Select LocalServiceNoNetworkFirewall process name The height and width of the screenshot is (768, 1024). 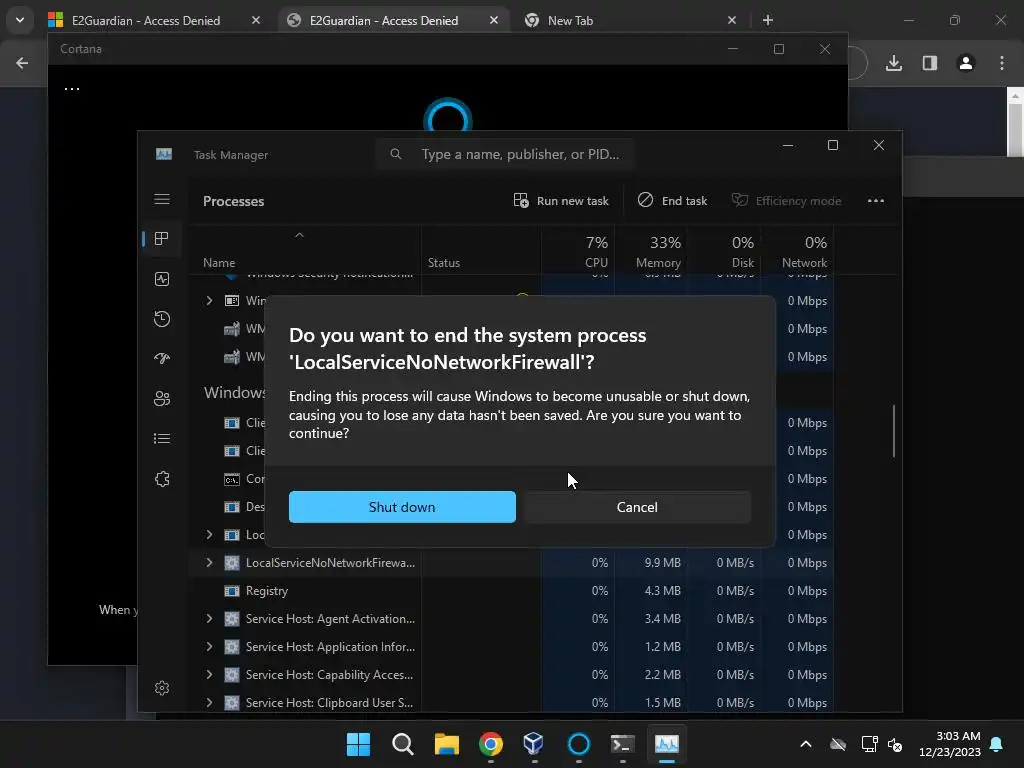pyautogui.click(x=330, y=562)
